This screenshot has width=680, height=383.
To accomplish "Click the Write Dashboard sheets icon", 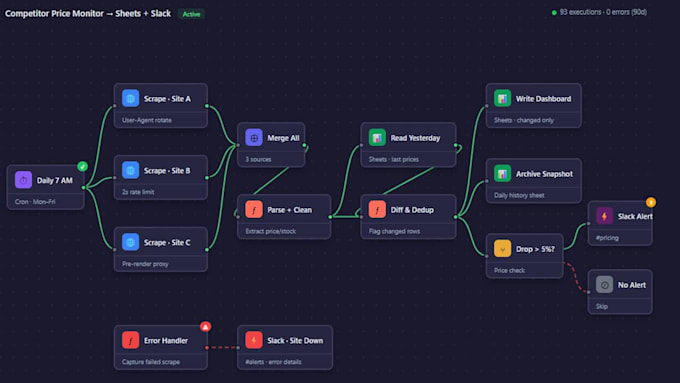I will [503, 98].
